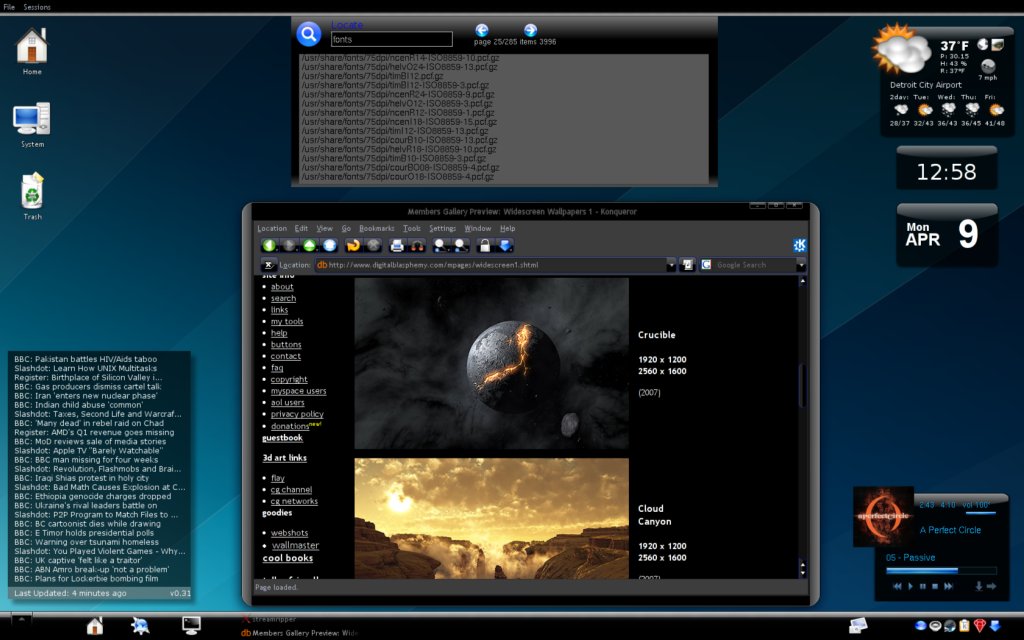This screenshot has height=640, width=1024.
Task: Open the Settings menu in Konqueror
Action: point(442,229)
